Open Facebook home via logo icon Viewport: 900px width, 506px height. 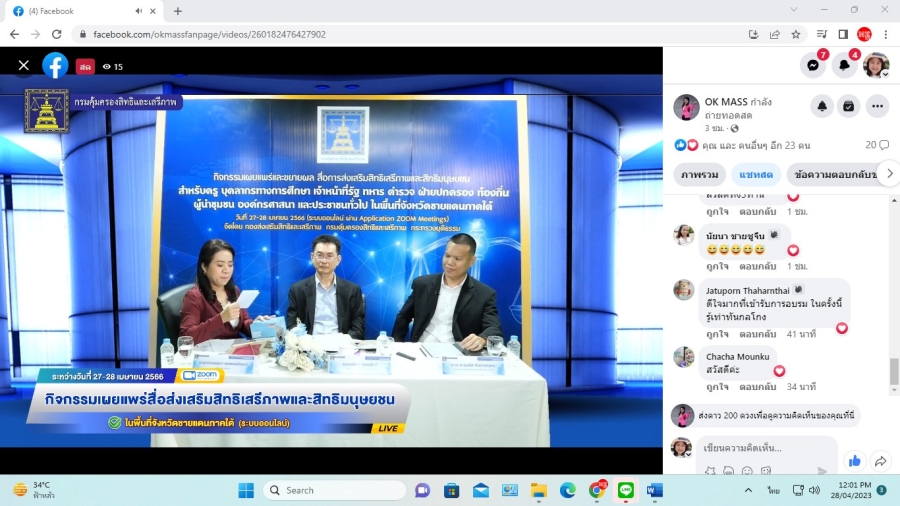(55, 65)
